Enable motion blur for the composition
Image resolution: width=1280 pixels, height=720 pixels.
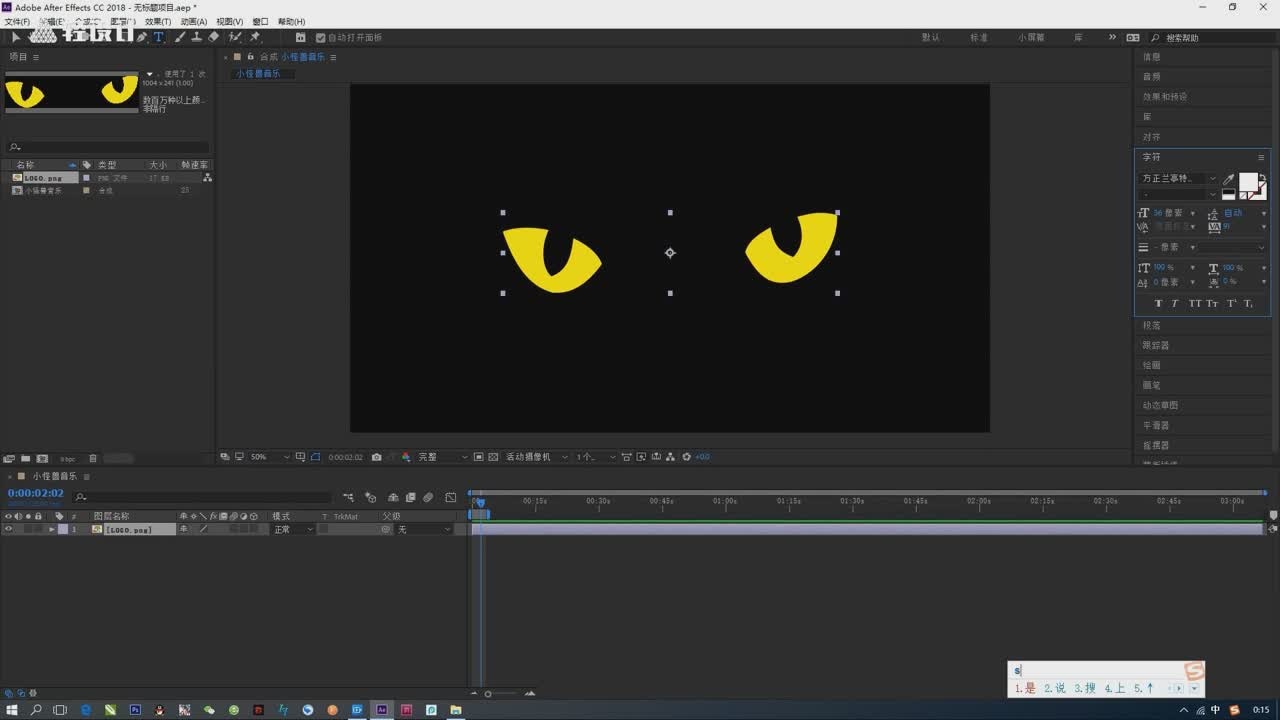point(428,497)
